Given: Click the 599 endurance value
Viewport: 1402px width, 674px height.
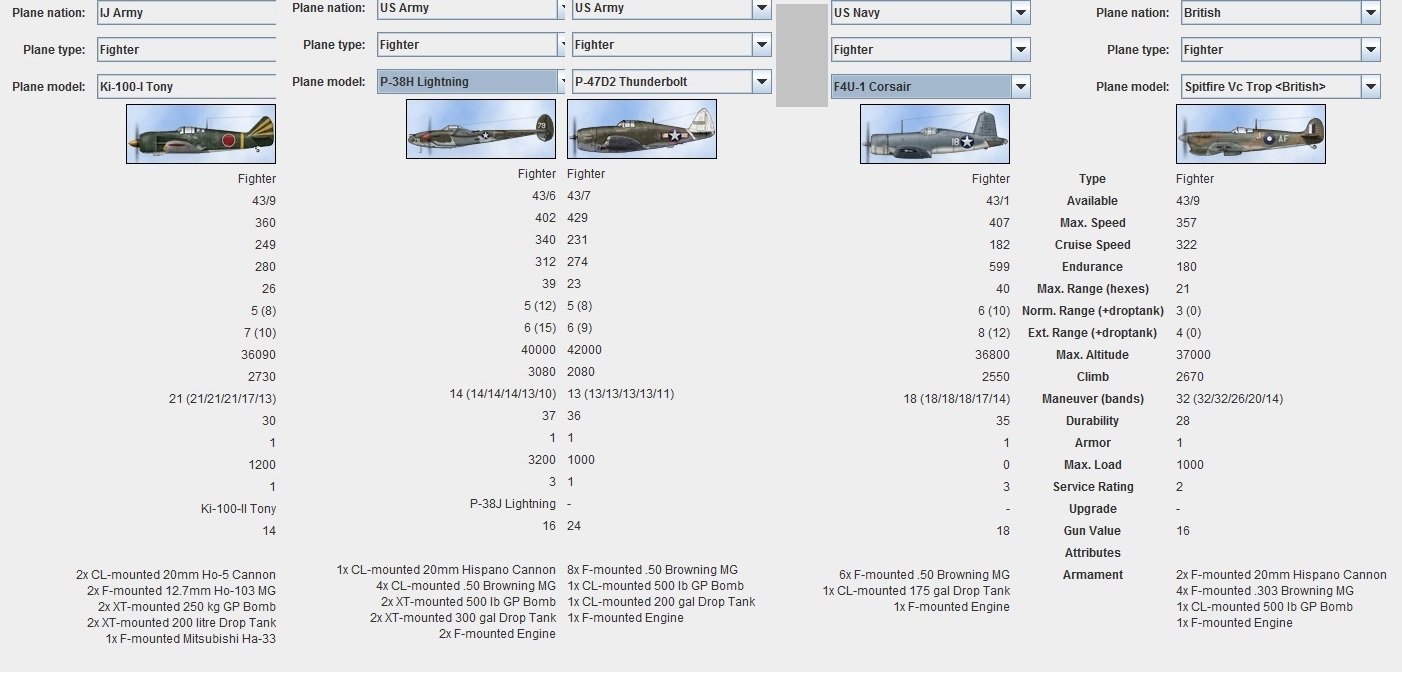Looking at the screenshot, I should click(998, 267).
